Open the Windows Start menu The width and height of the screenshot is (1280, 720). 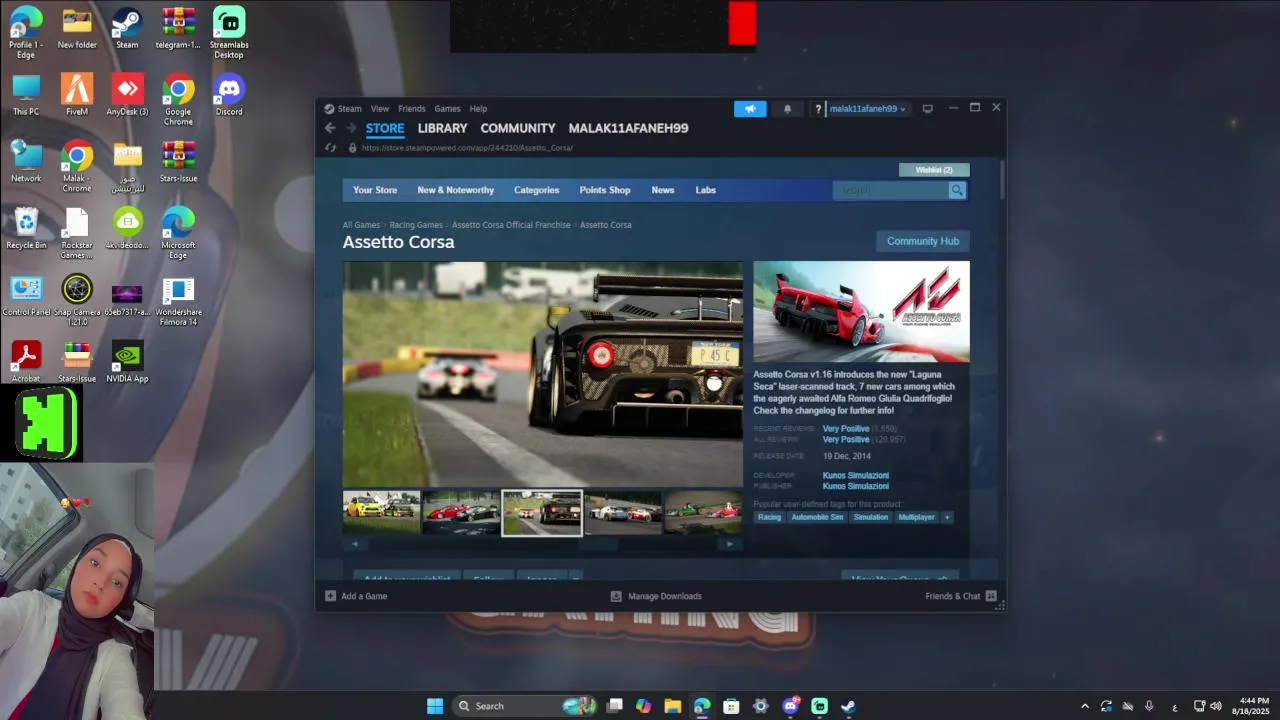click(435, 706)
